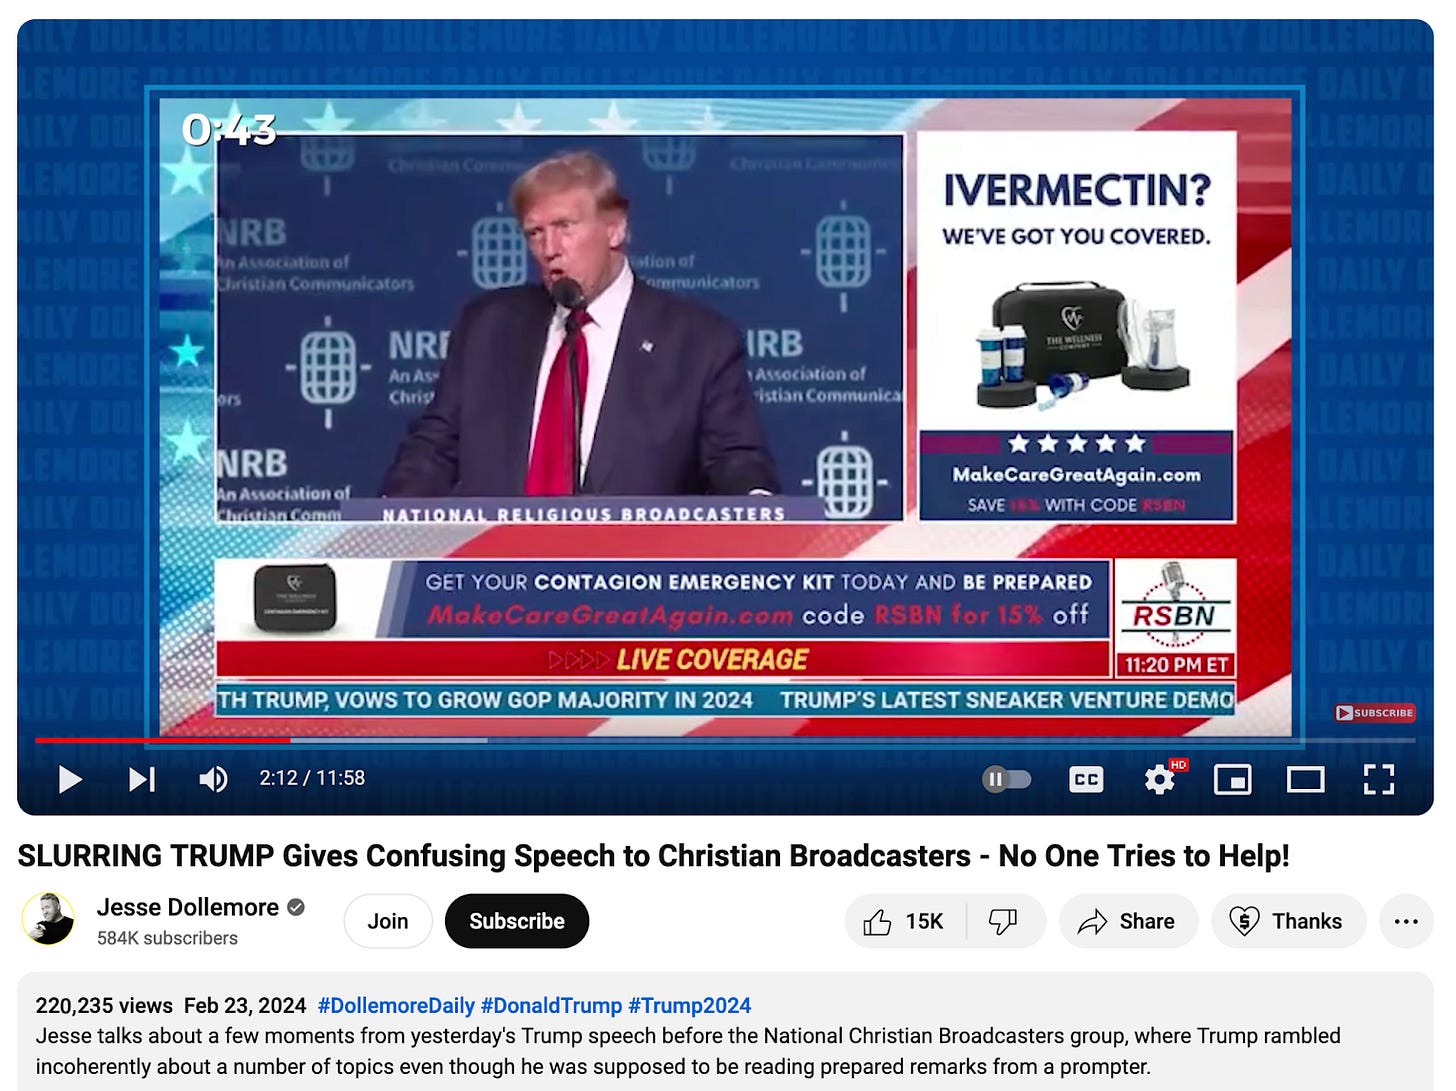Open the #Trump2024 hashtag

pos(690,1005)
